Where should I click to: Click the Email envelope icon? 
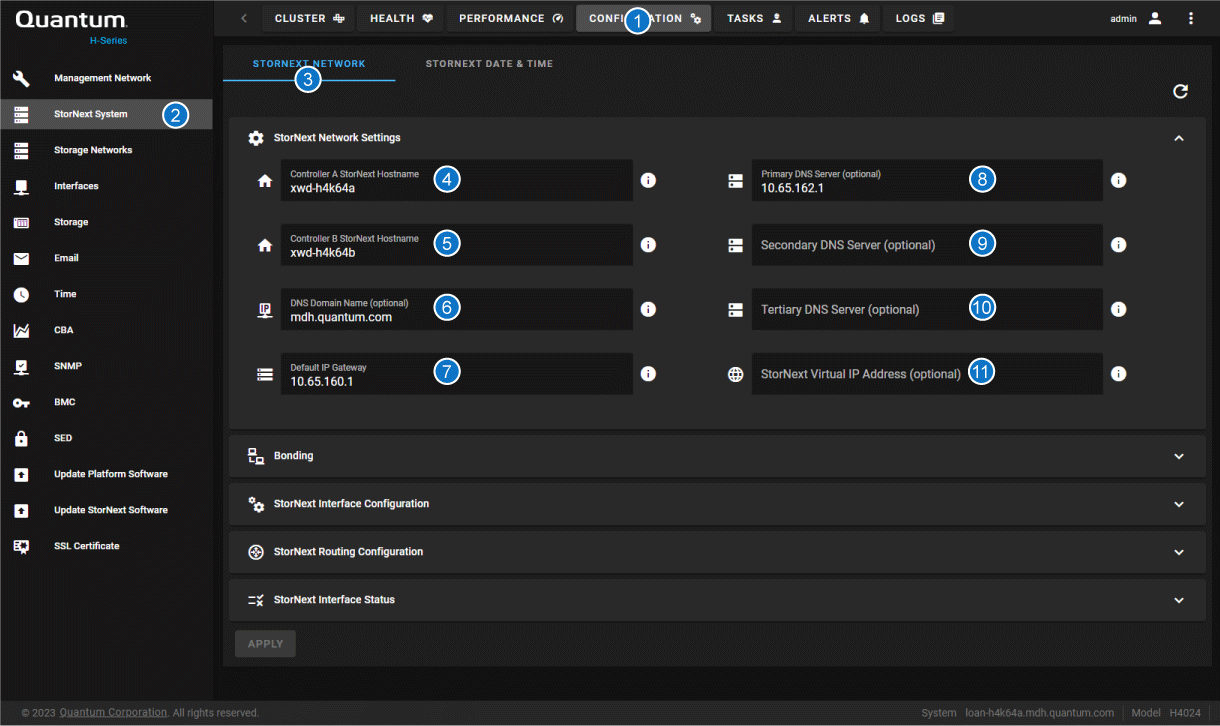click(x=21, y=258)
